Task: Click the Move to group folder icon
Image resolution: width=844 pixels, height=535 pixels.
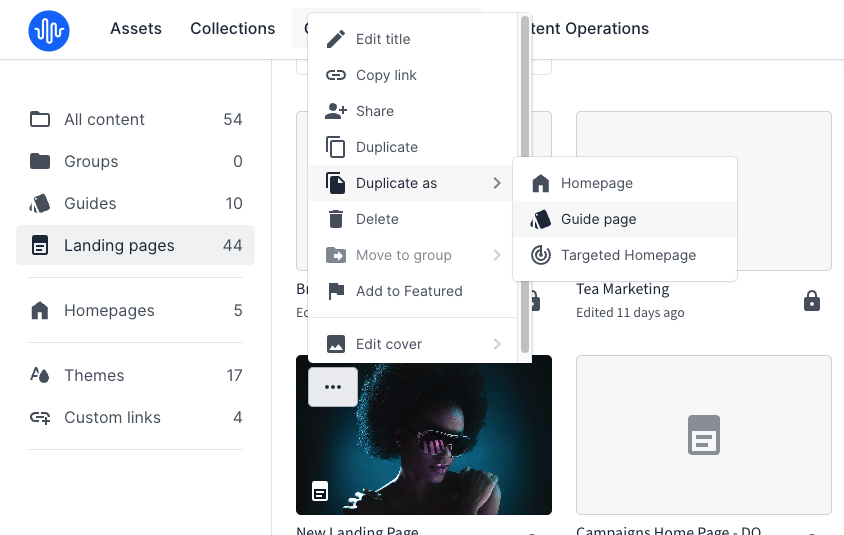Action: coord(336,255)
